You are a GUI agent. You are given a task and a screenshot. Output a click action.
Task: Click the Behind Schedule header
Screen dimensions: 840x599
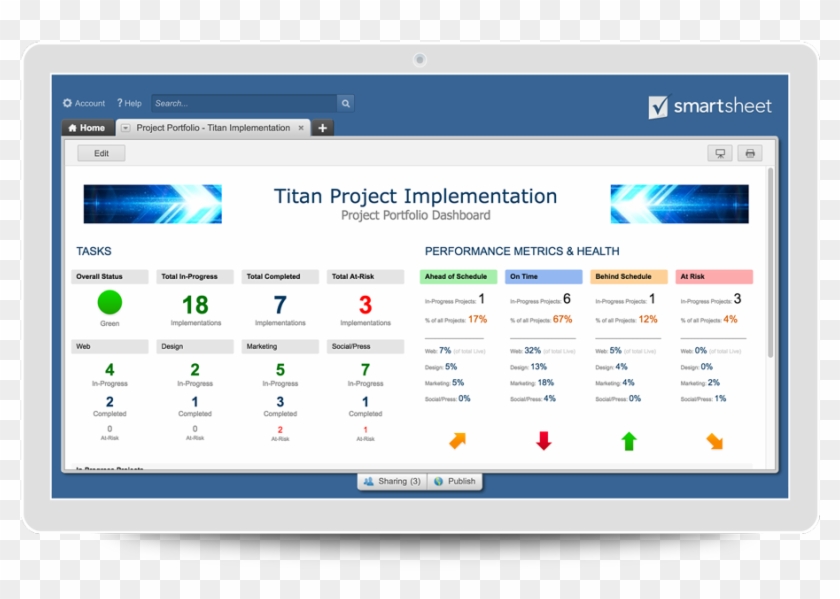[x=629, y=276]
